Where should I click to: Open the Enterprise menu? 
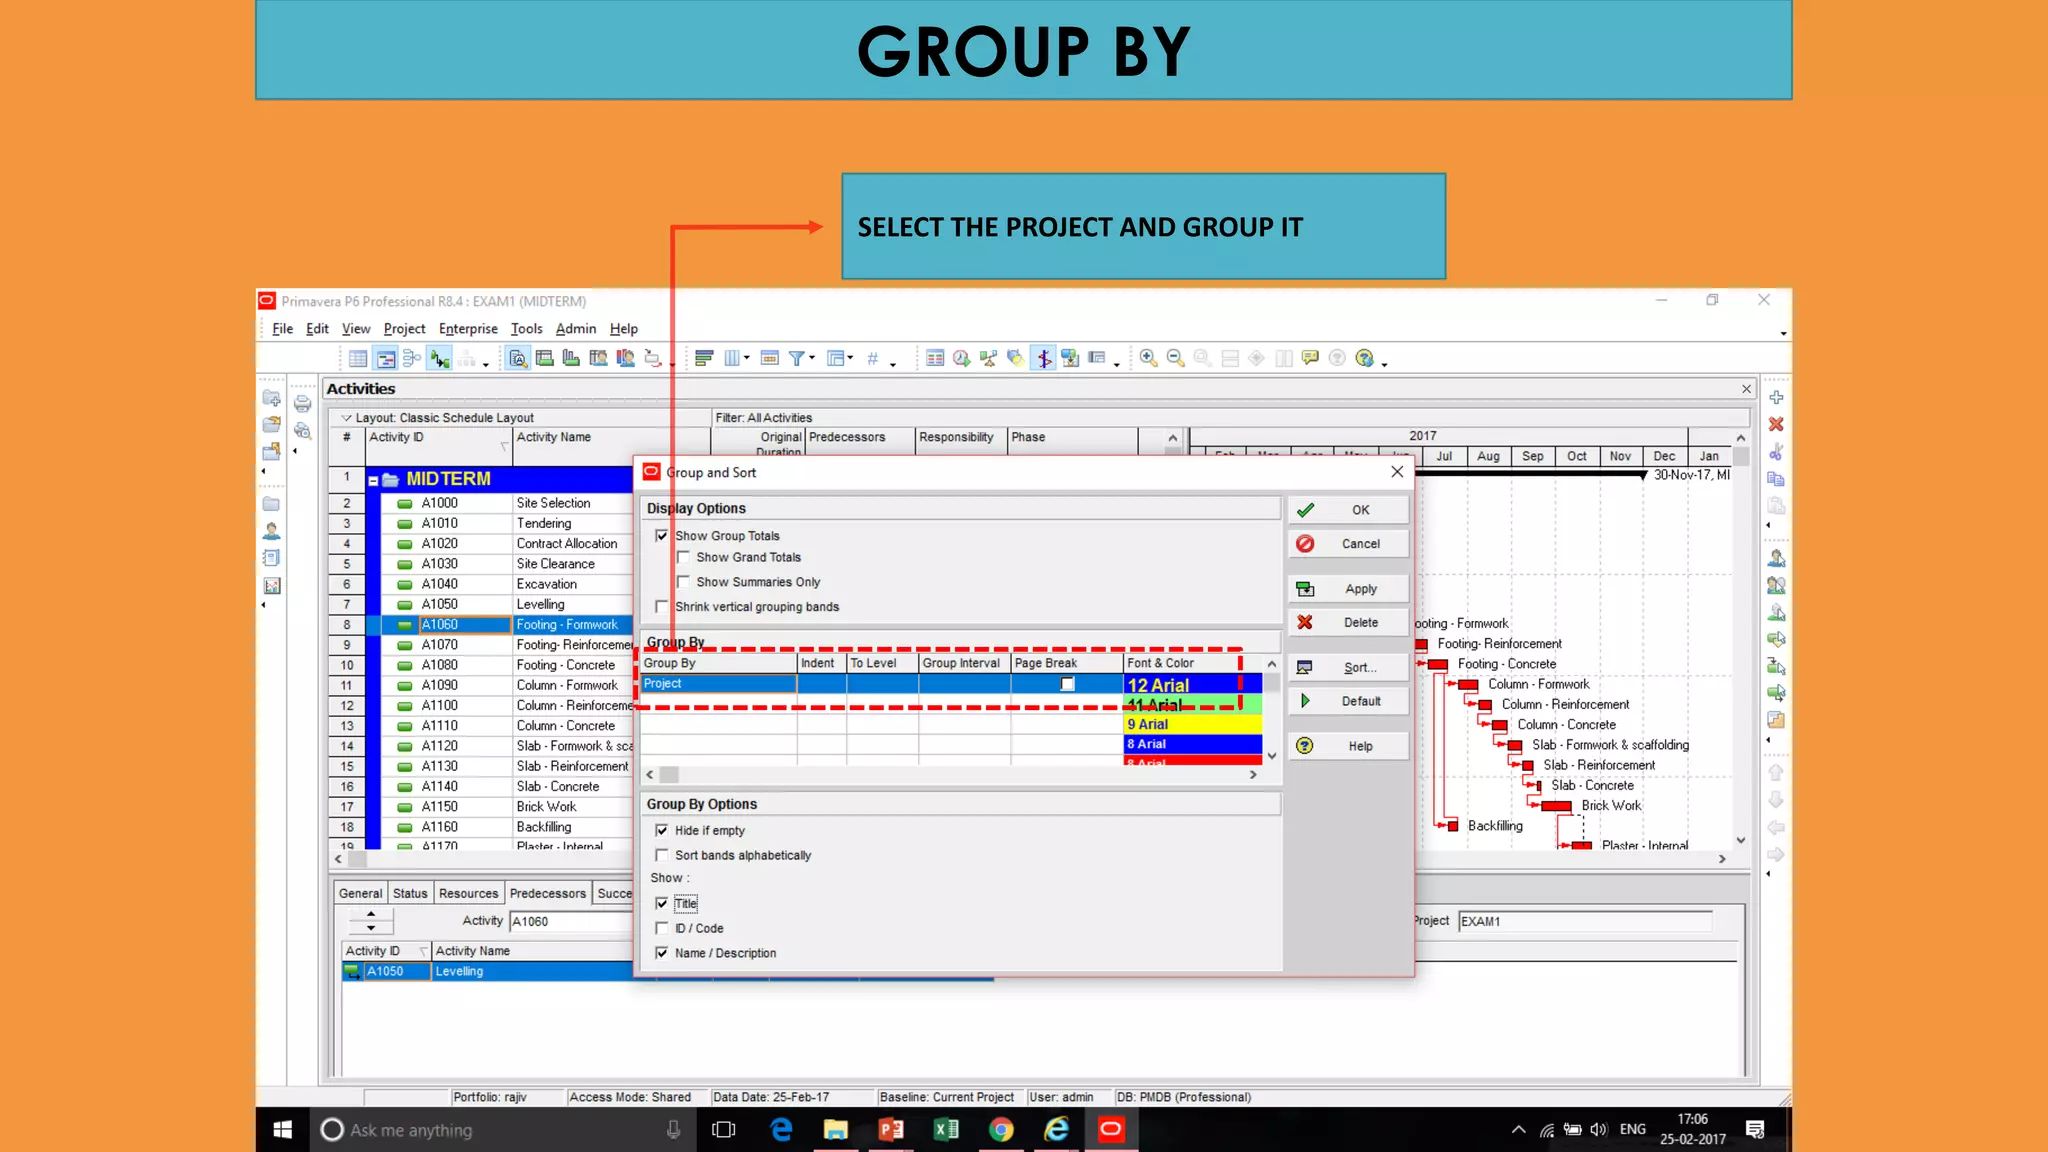(x=467, y=329)
